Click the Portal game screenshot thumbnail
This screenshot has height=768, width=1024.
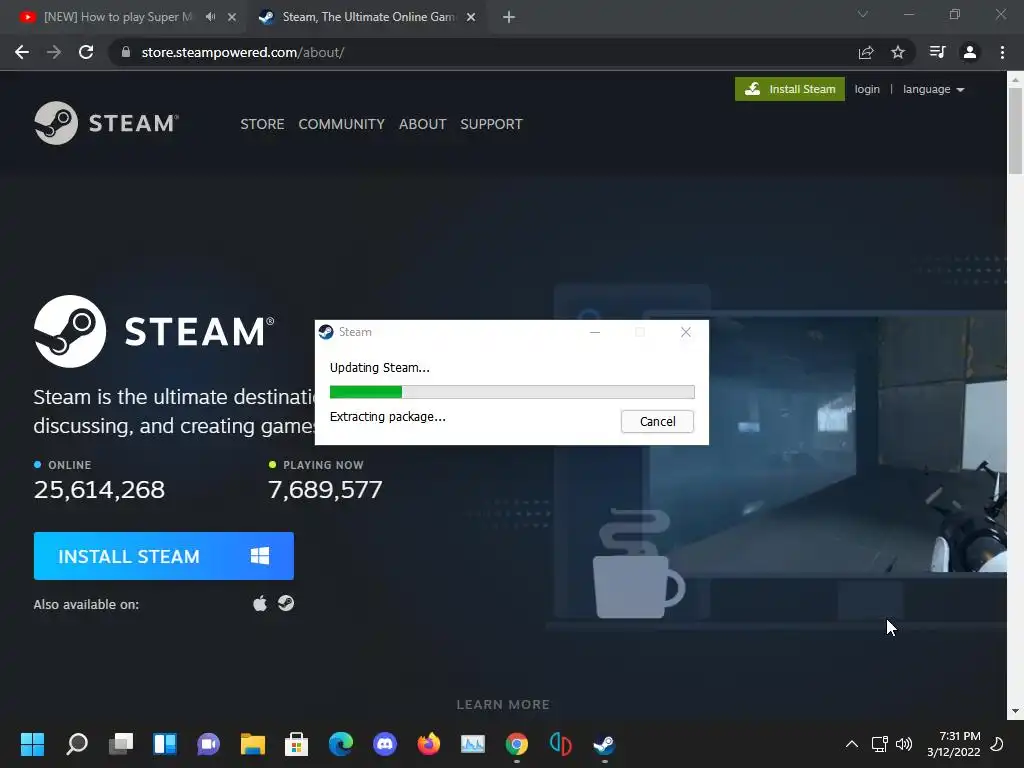pyautogui.click(x=825, y=444)
